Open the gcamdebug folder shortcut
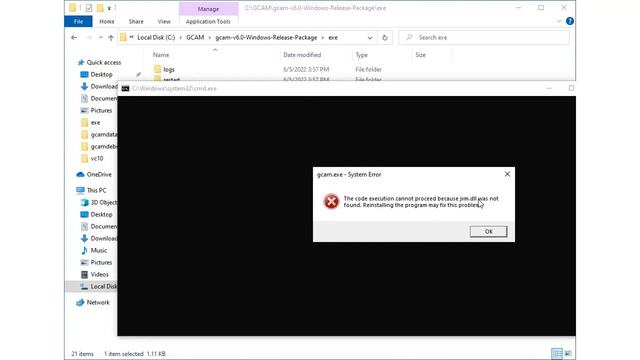Viewport: 640px width, 360px height. (99, 146)
